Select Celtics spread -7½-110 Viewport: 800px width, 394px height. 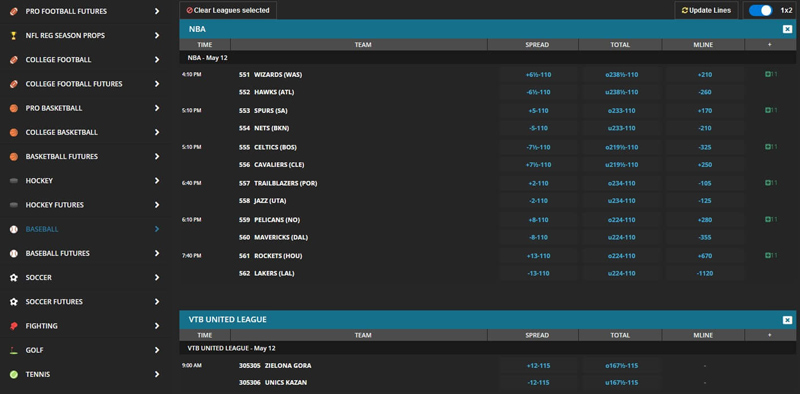(x=538, y=147)
